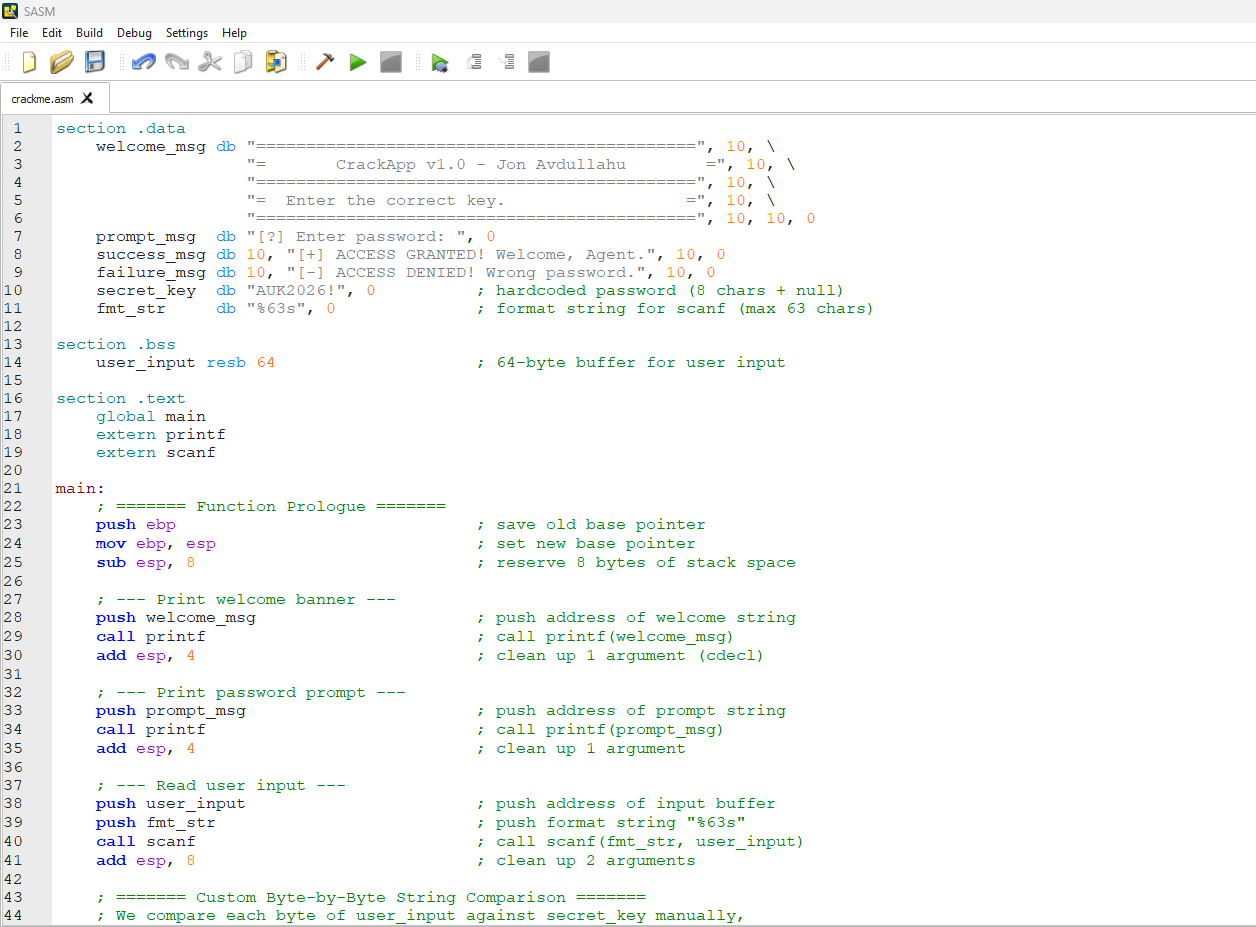Open a file using the folder icon
This screenshot has width=1256, height=927.
[62, 62]
